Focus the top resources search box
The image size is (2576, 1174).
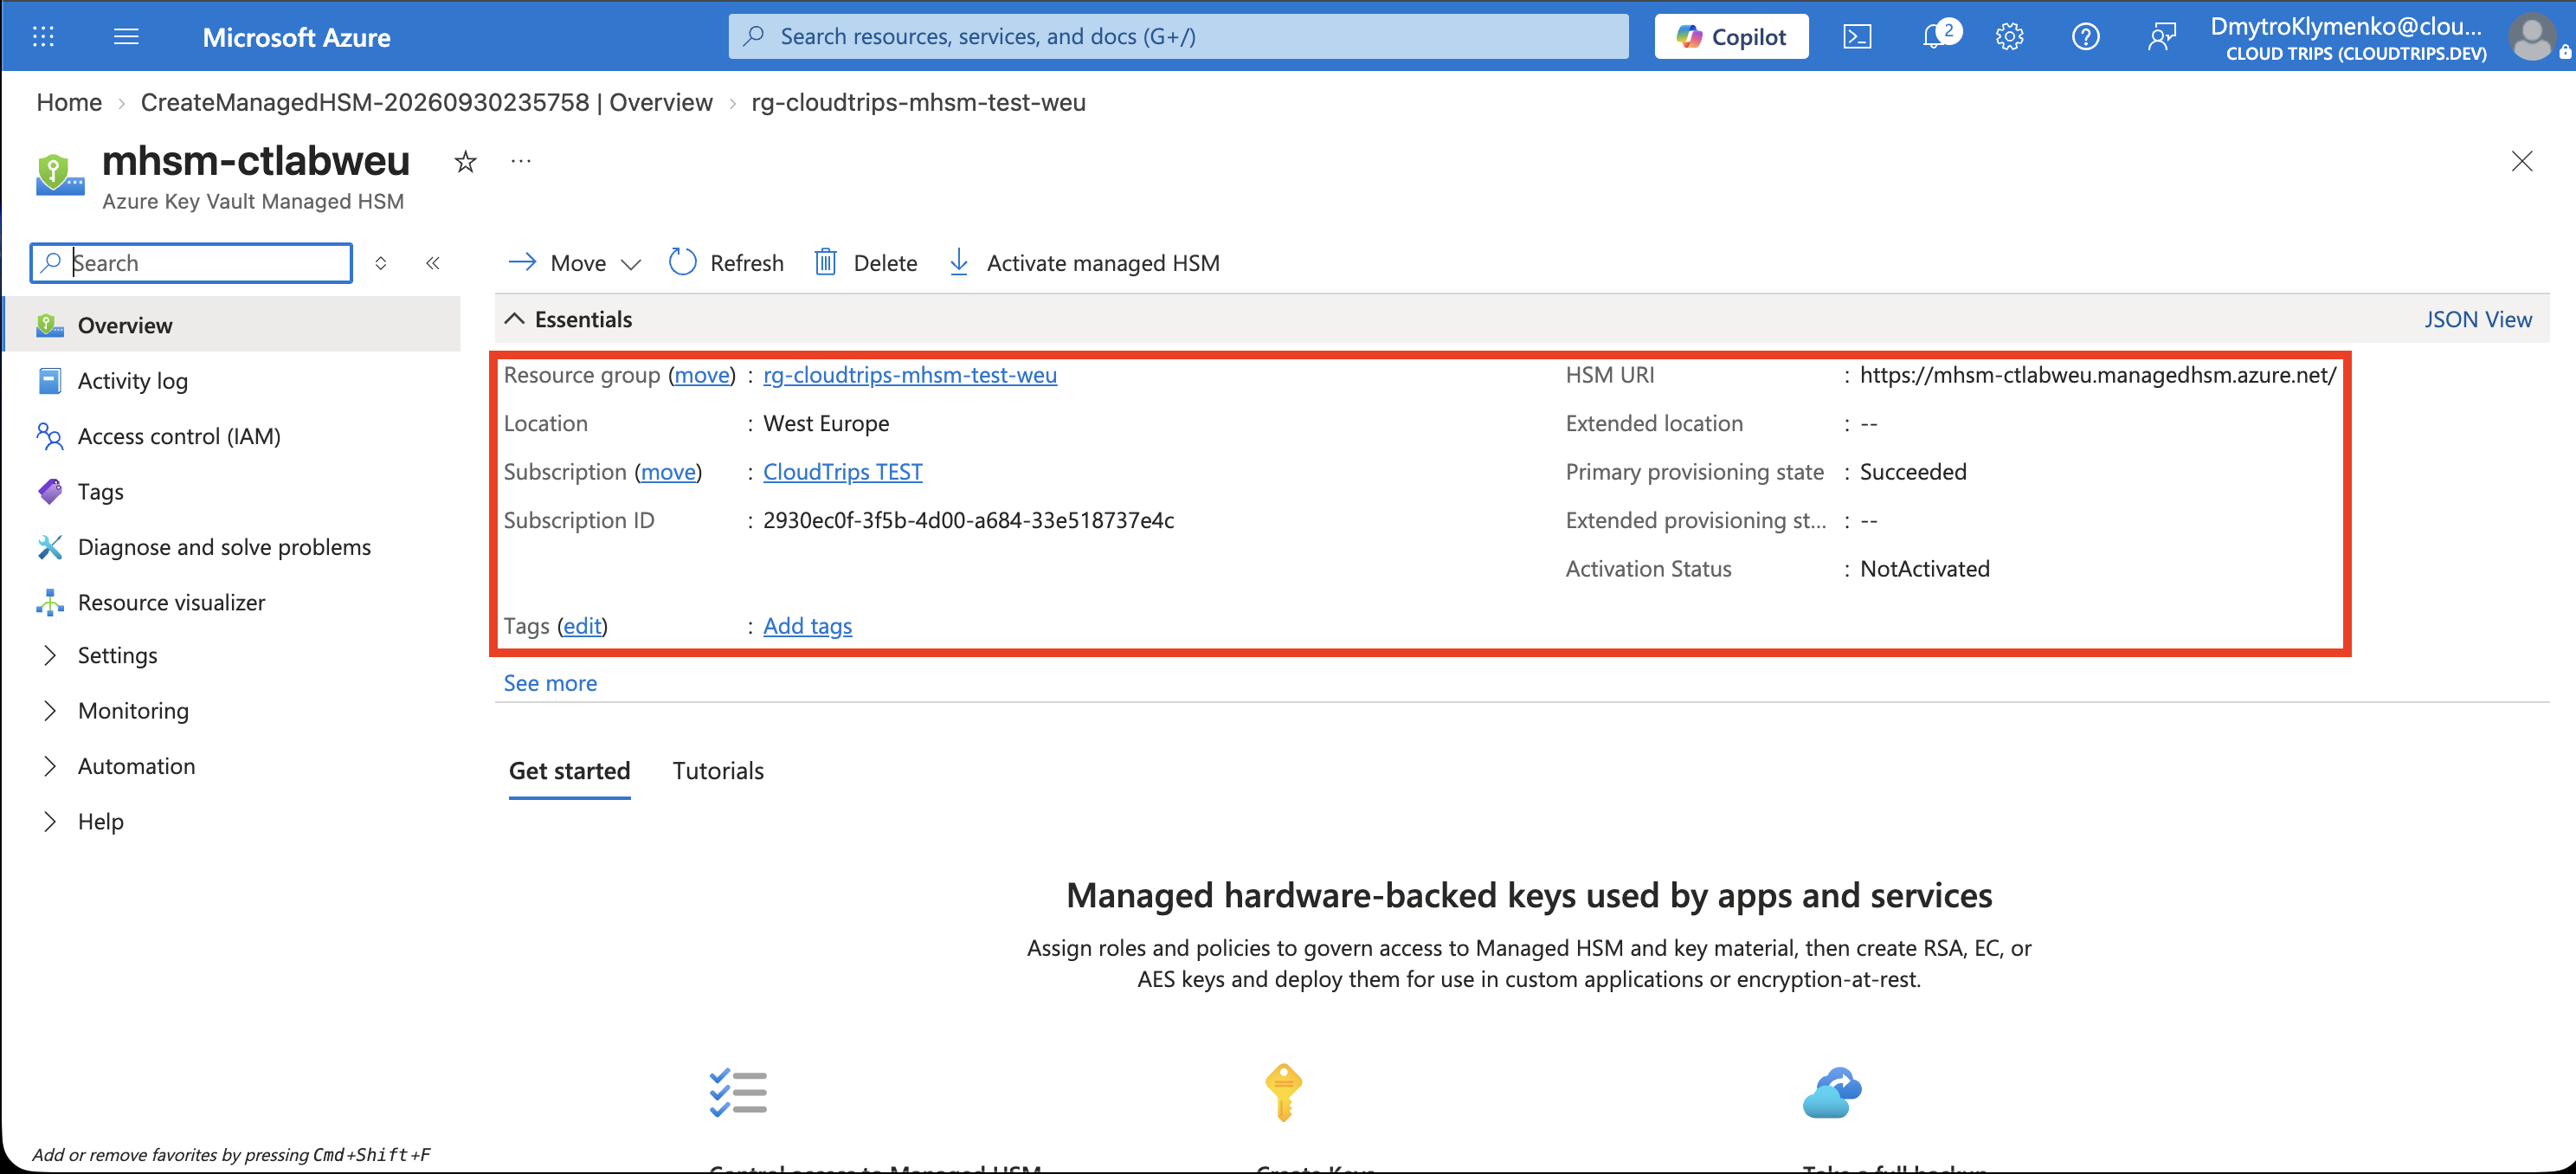[1178, 37]
